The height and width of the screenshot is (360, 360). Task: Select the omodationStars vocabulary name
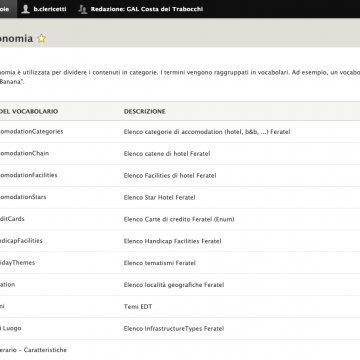(x=23, y=197)
